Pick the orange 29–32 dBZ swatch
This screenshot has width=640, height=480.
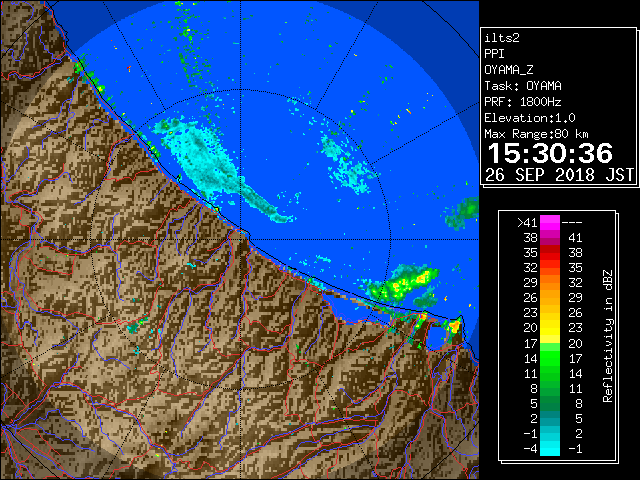click(550, 283)
